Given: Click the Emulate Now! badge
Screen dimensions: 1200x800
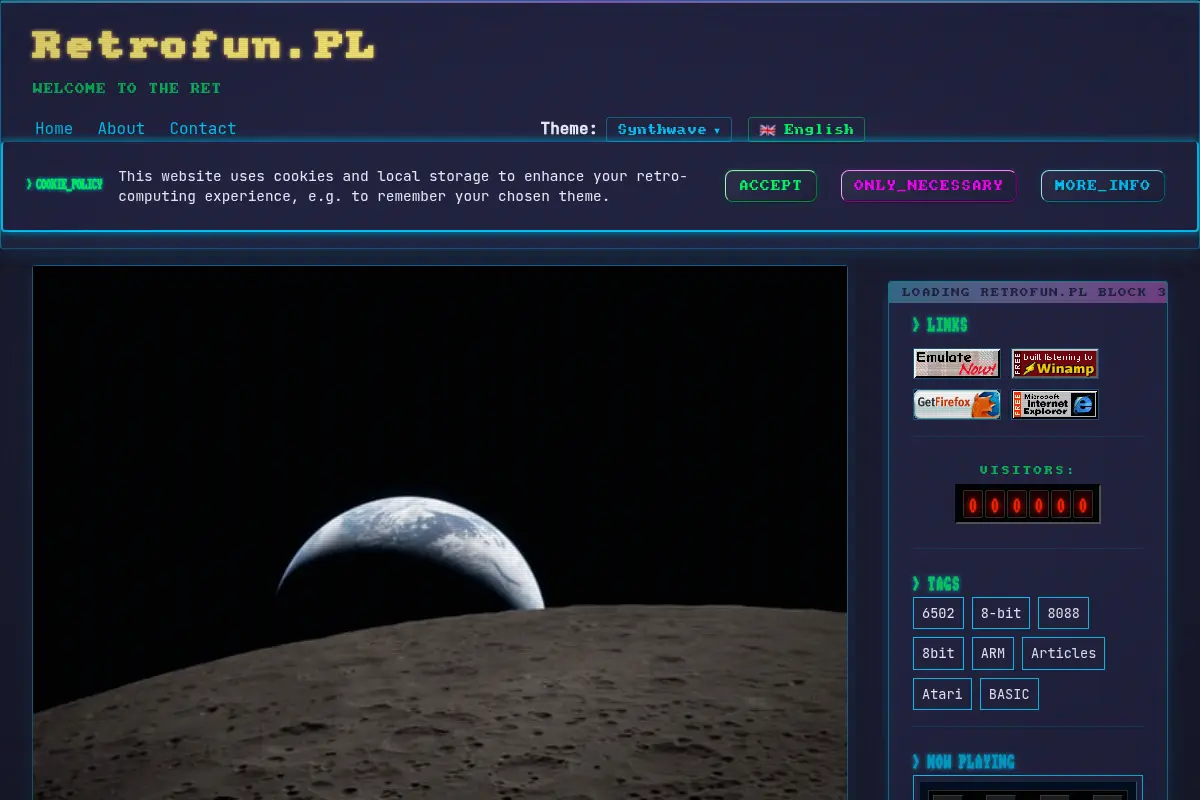Looking at the screenshot, I should [x=957, y=363].
